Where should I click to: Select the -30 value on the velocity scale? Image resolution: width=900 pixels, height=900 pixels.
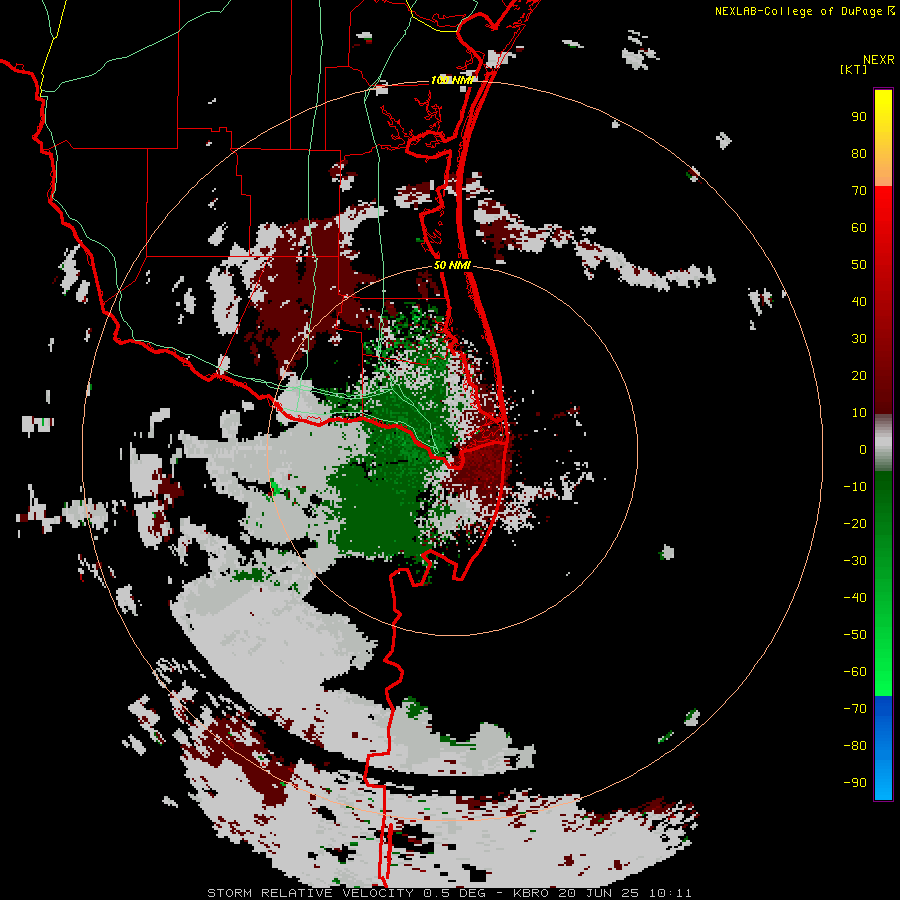(855, 561)
